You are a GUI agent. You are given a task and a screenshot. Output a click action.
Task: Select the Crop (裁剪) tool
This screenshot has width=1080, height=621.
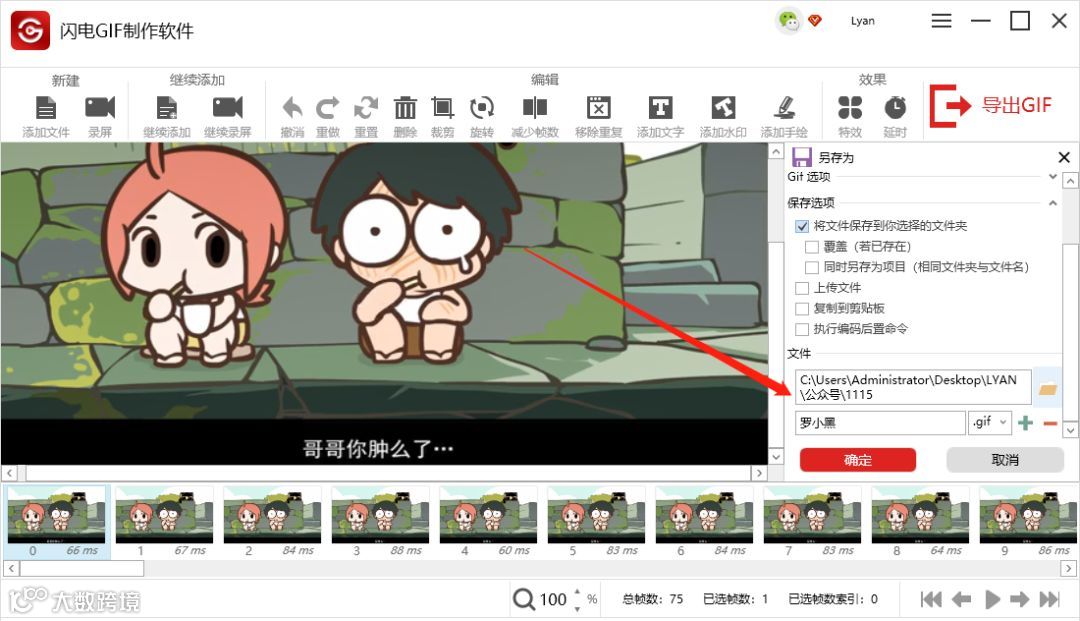click(442, 108)
